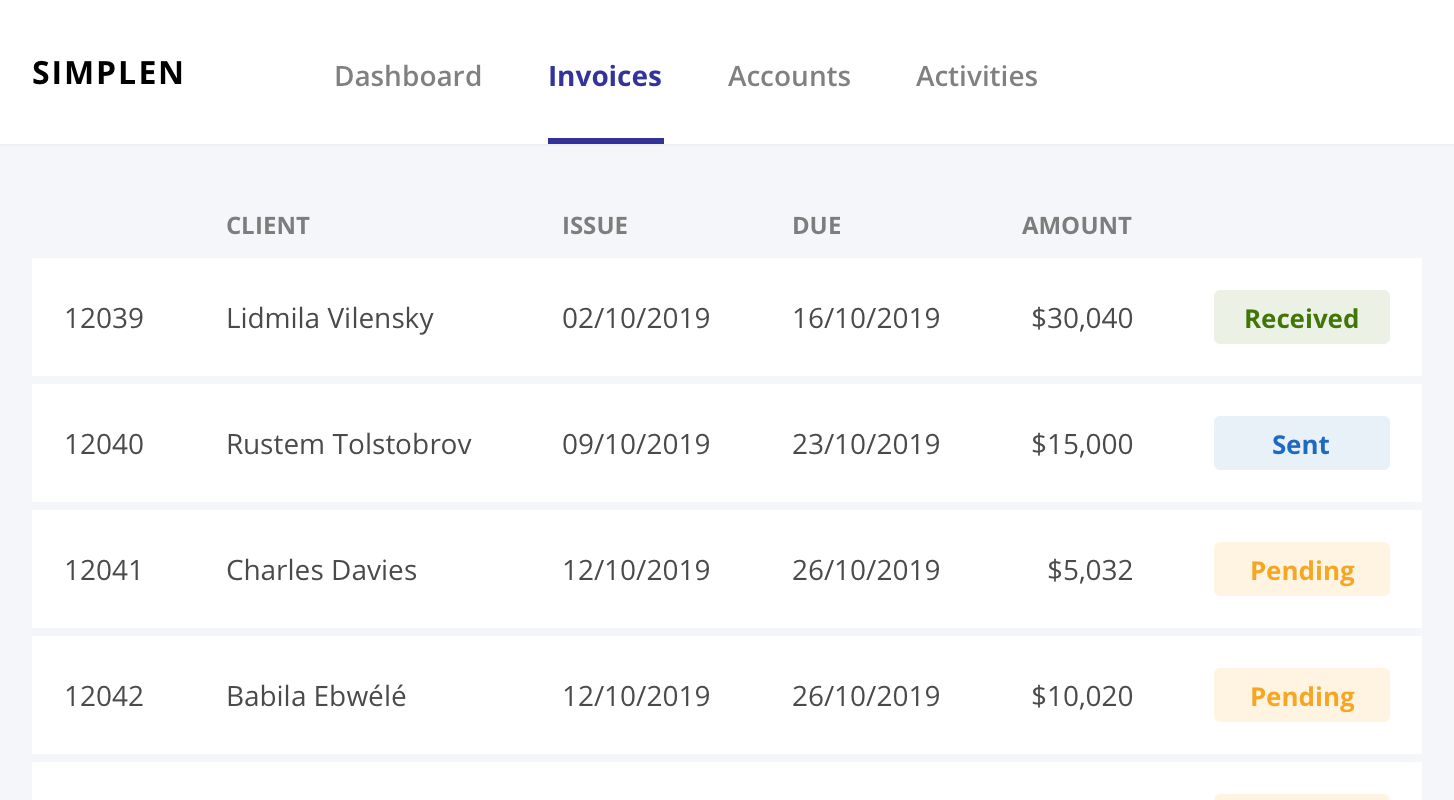
Task: Click the Sent status badge
Action: (x=1301, y=444)
